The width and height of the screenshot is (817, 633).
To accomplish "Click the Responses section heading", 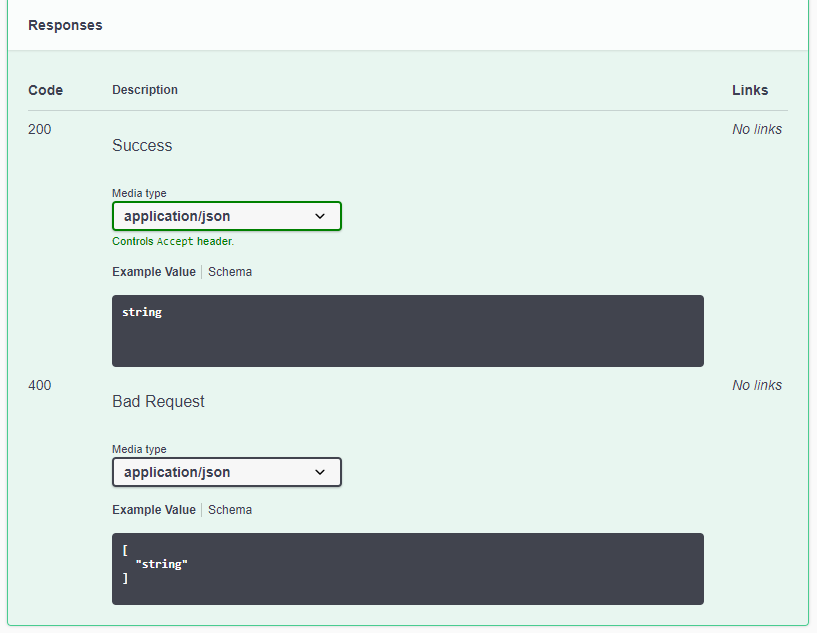I will (x=65, y=25).
